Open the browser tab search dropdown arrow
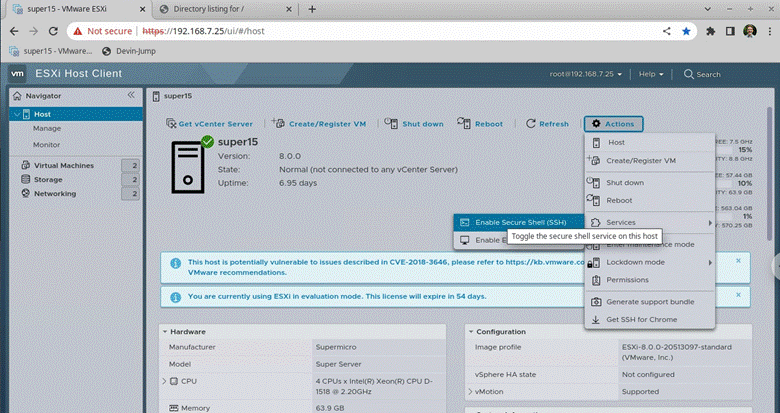Viewport: 780px width, 413px height. (x=707, y=9)
